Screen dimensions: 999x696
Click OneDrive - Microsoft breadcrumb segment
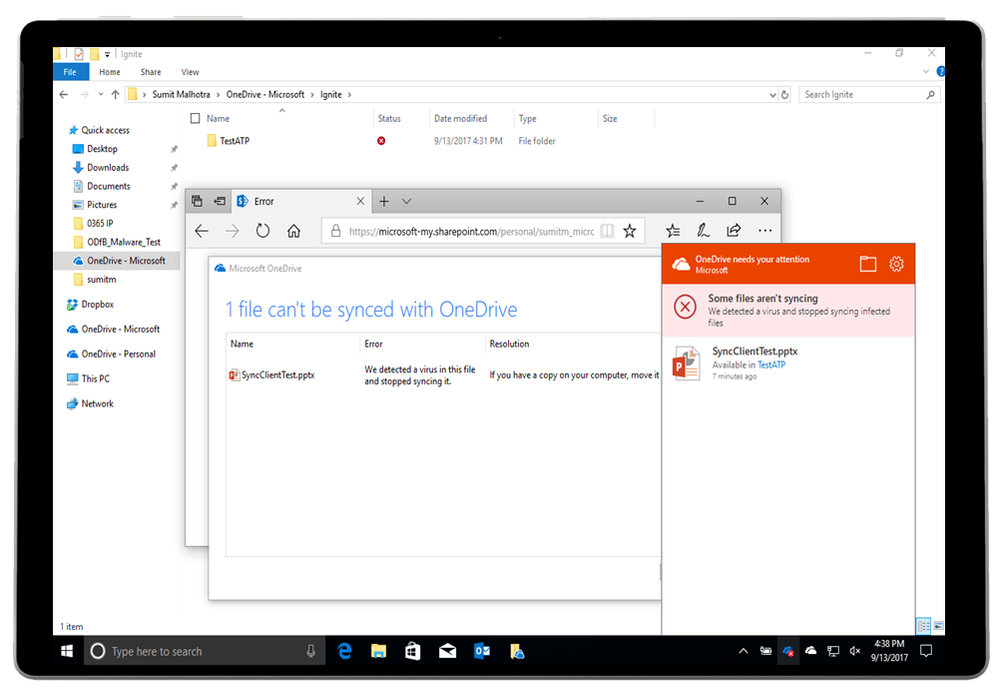(265, 94)
